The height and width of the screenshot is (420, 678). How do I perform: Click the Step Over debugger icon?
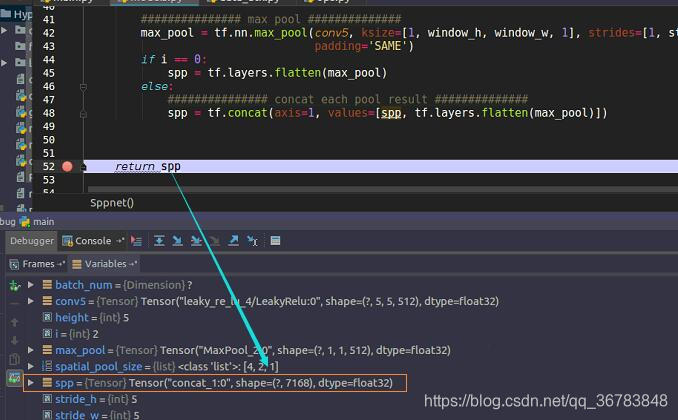tap(159, 240)
